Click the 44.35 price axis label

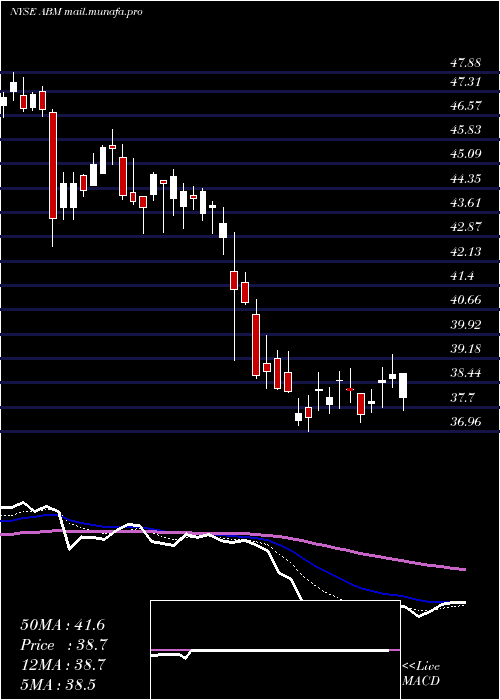point(465,179)
